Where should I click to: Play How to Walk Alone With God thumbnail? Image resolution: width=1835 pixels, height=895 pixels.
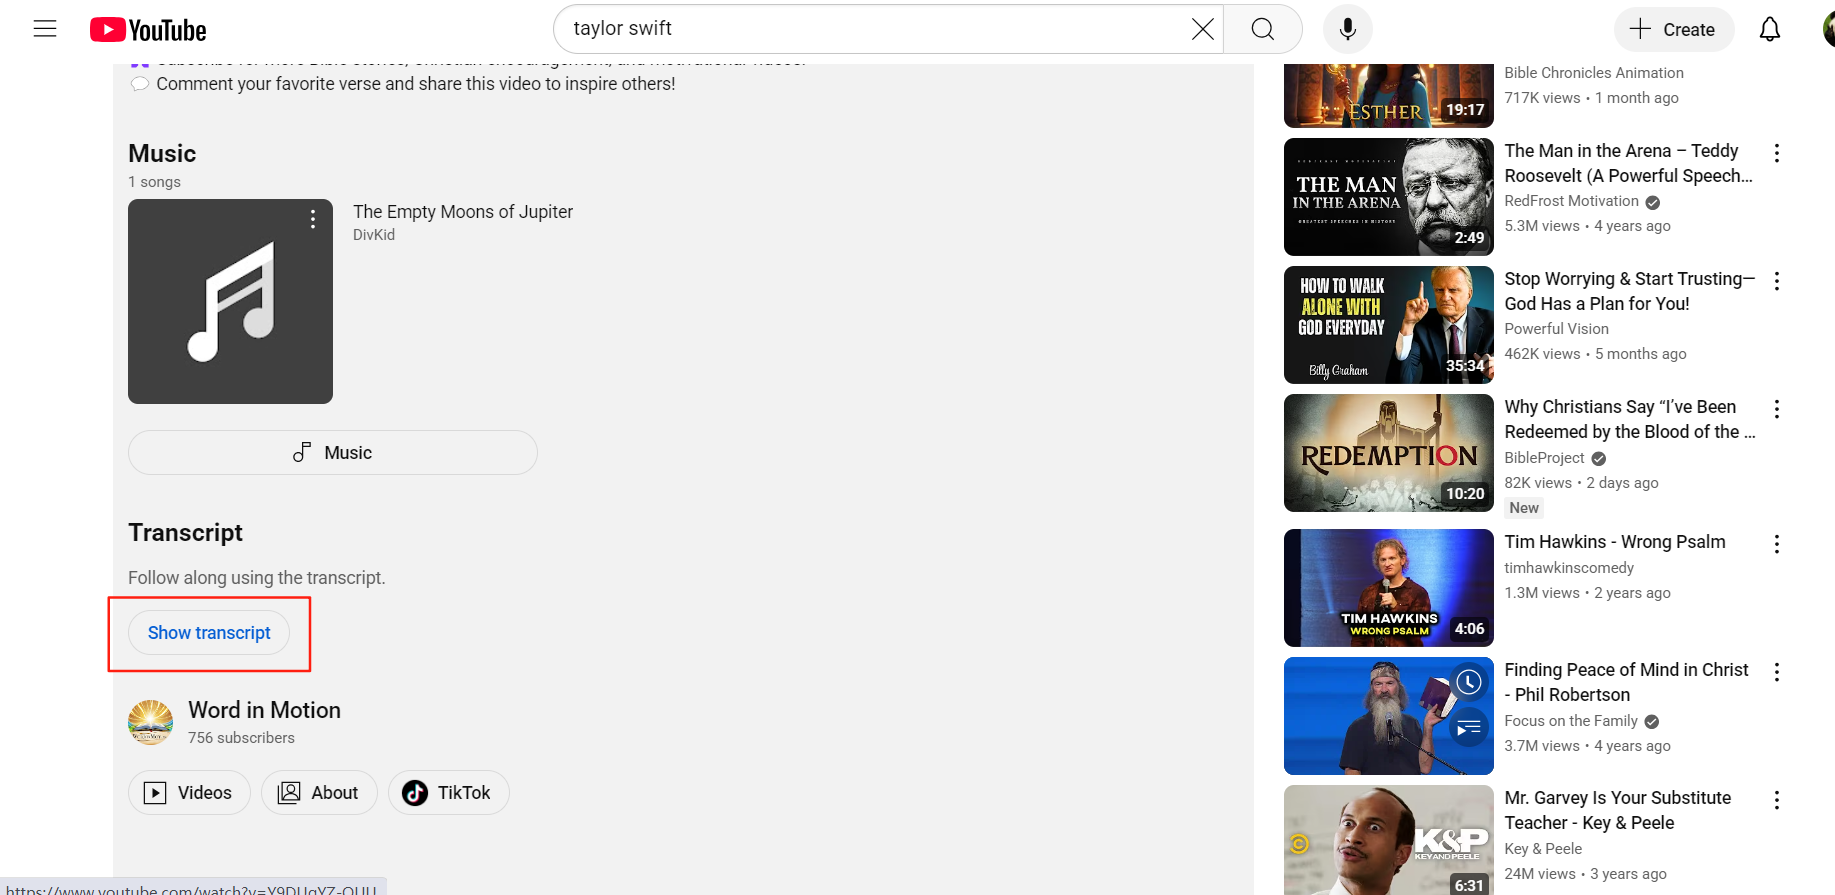click(x=1389, y=325)
